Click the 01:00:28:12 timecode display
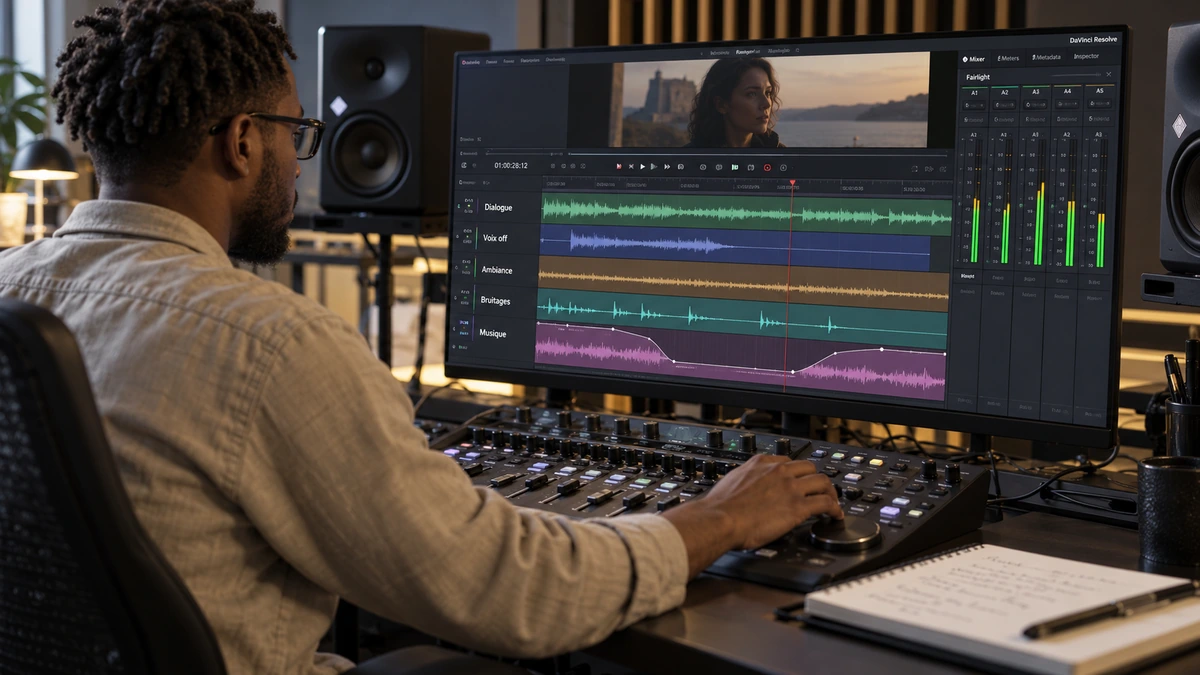Image resolution: width=1200 pixels, height=675 pixels. [511, 165]
